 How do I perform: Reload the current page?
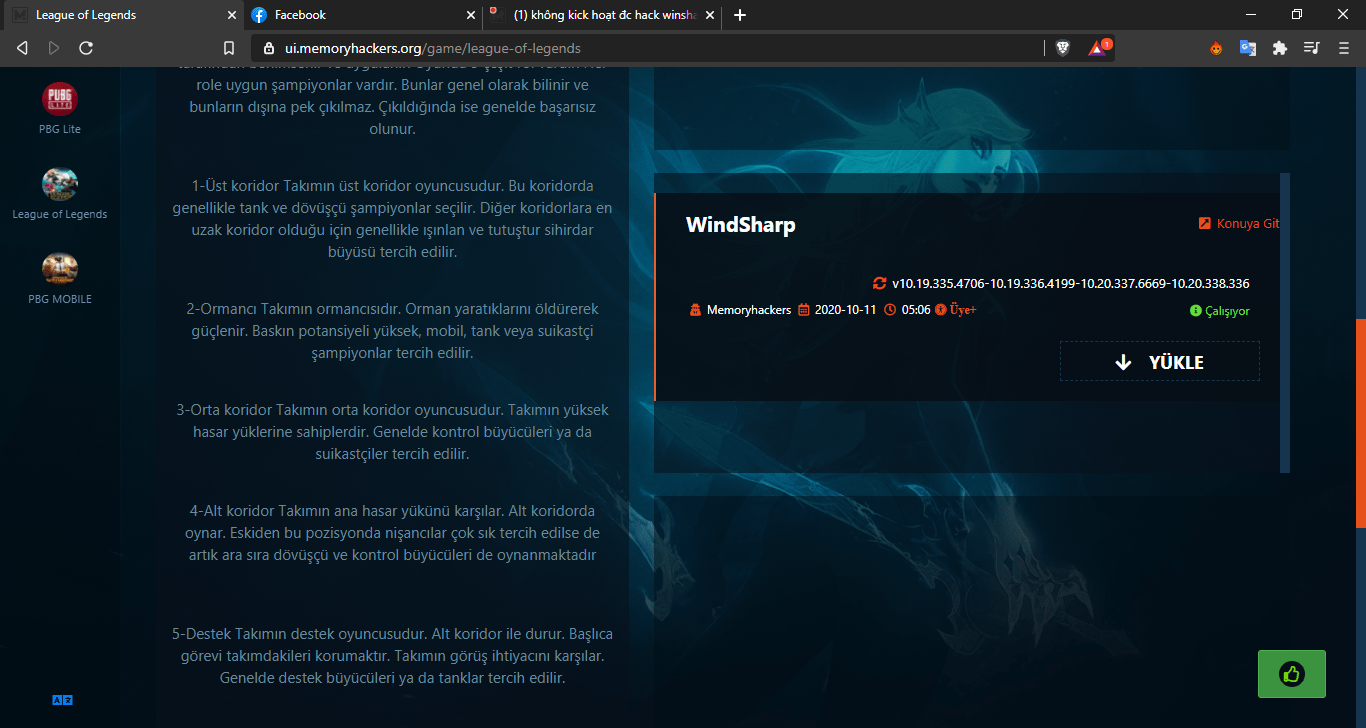(x=86, y=48)
